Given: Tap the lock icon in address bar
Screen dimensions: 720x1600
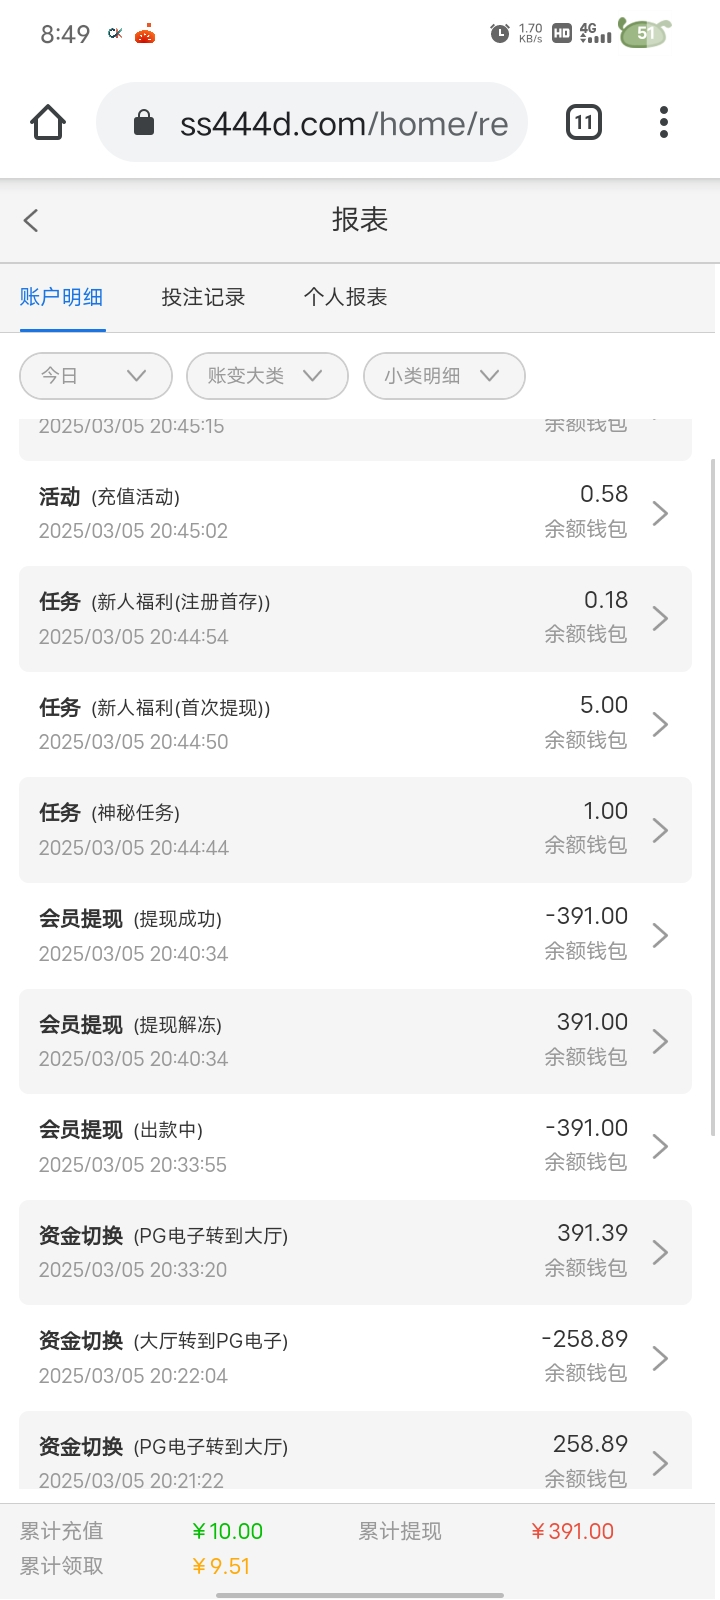Looking at the screenshot, I should [144, 123].
